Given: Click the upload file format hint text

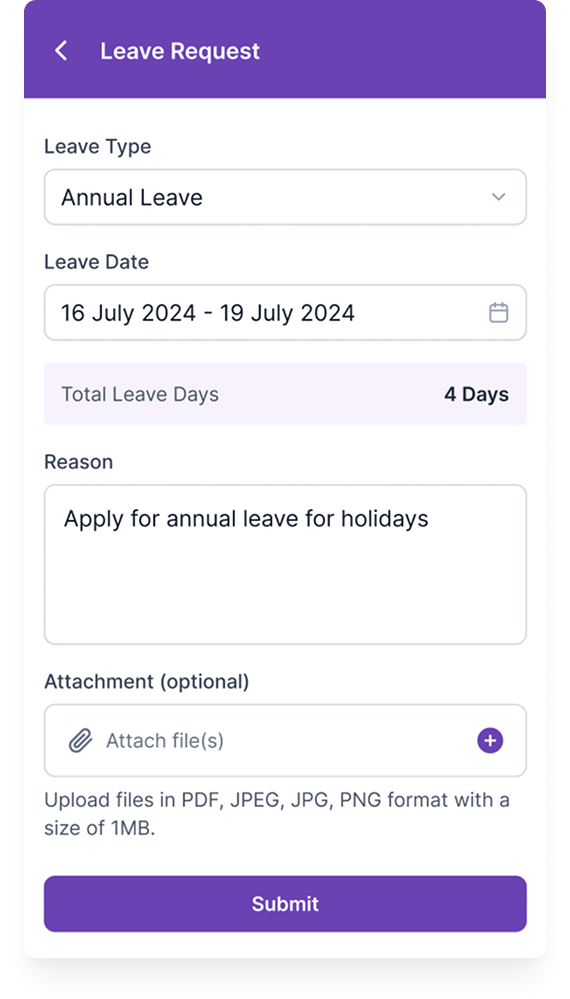Looking at the screenshot, I should pyautogui.click(x=276, y=814).
